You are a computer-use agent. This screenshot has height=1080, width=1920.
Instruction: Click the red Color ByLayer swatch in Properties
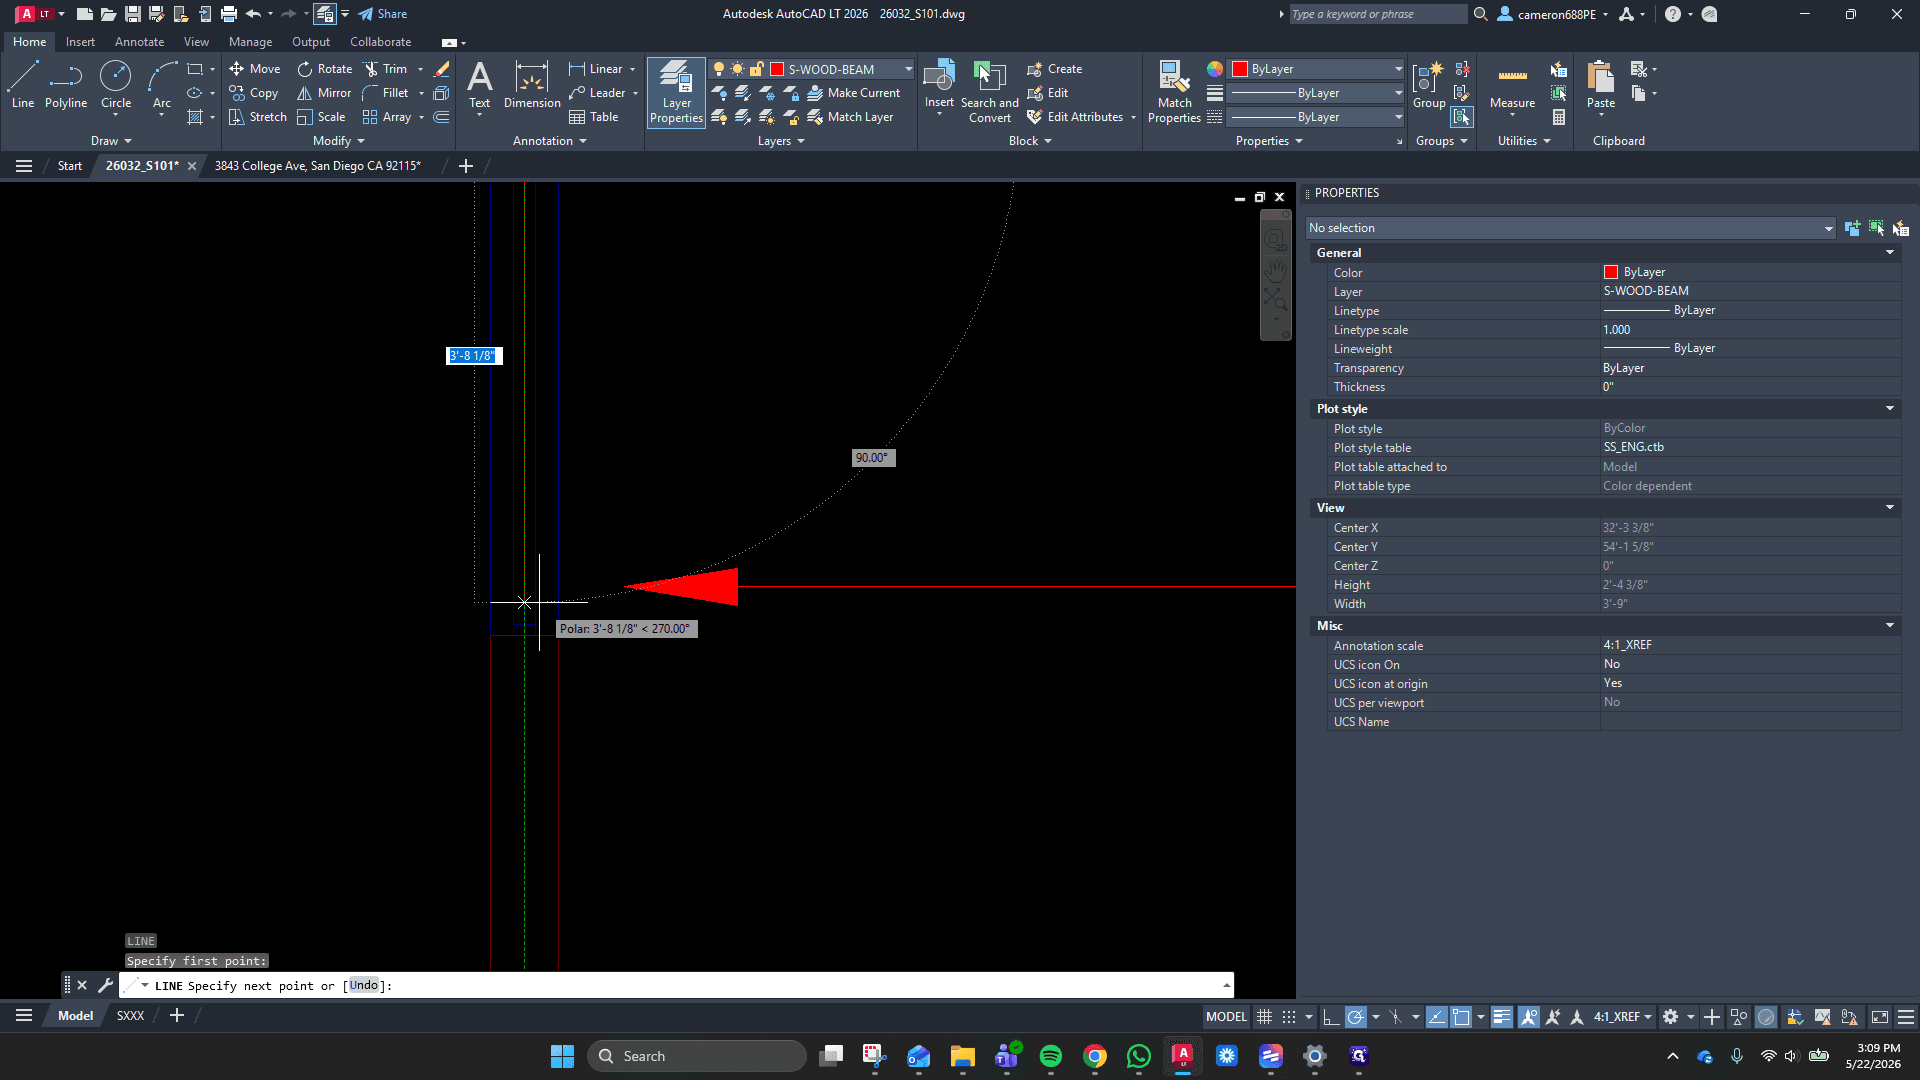point(1611,272)
